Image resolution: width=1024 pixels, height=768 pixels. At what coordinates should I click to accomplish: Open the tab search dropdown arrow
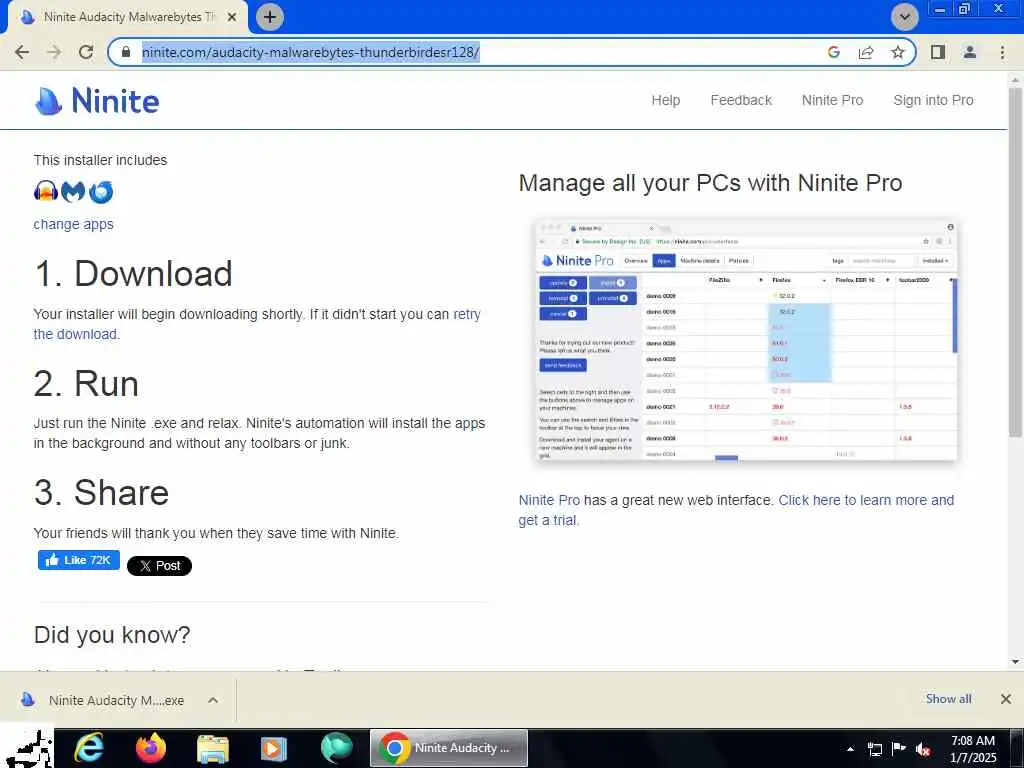(904, 17)
